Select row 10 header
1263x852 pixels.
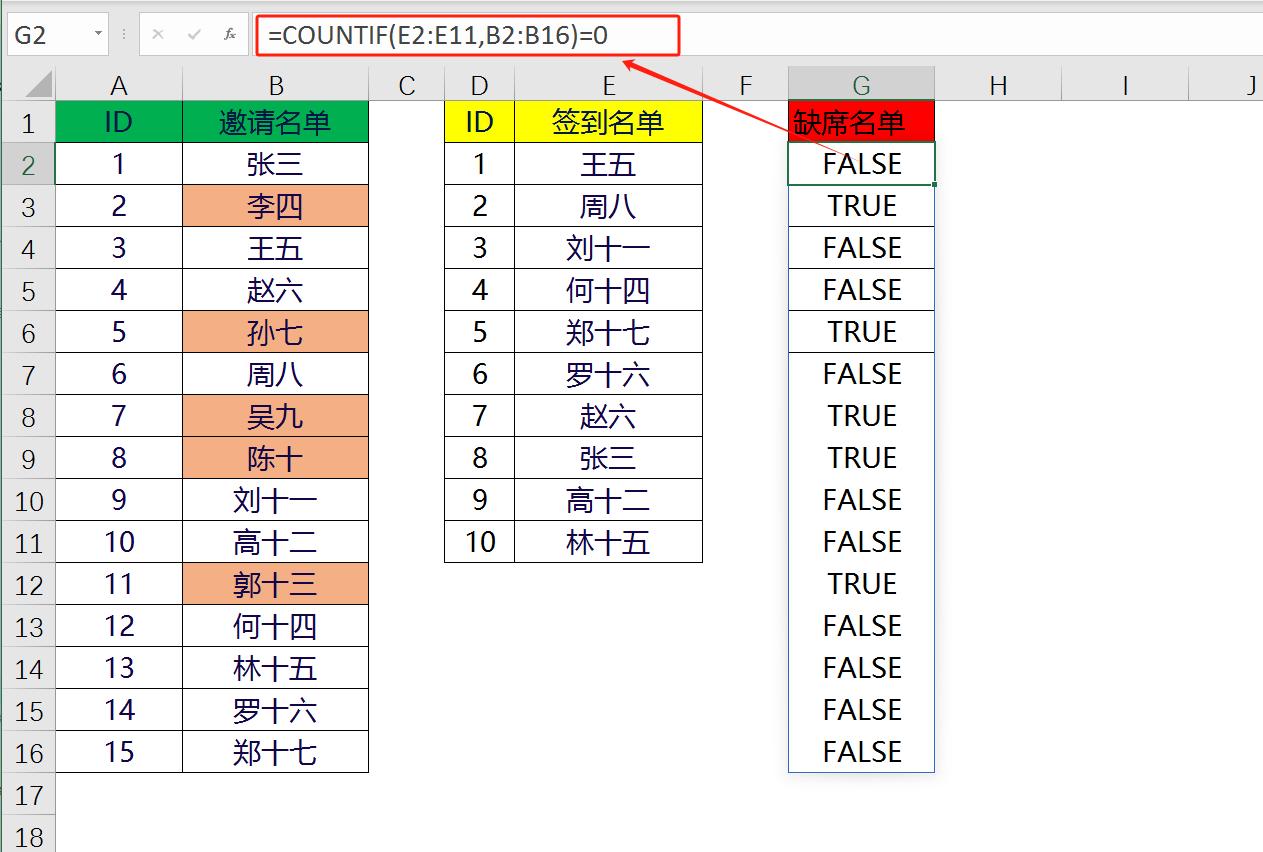[28, 500]
